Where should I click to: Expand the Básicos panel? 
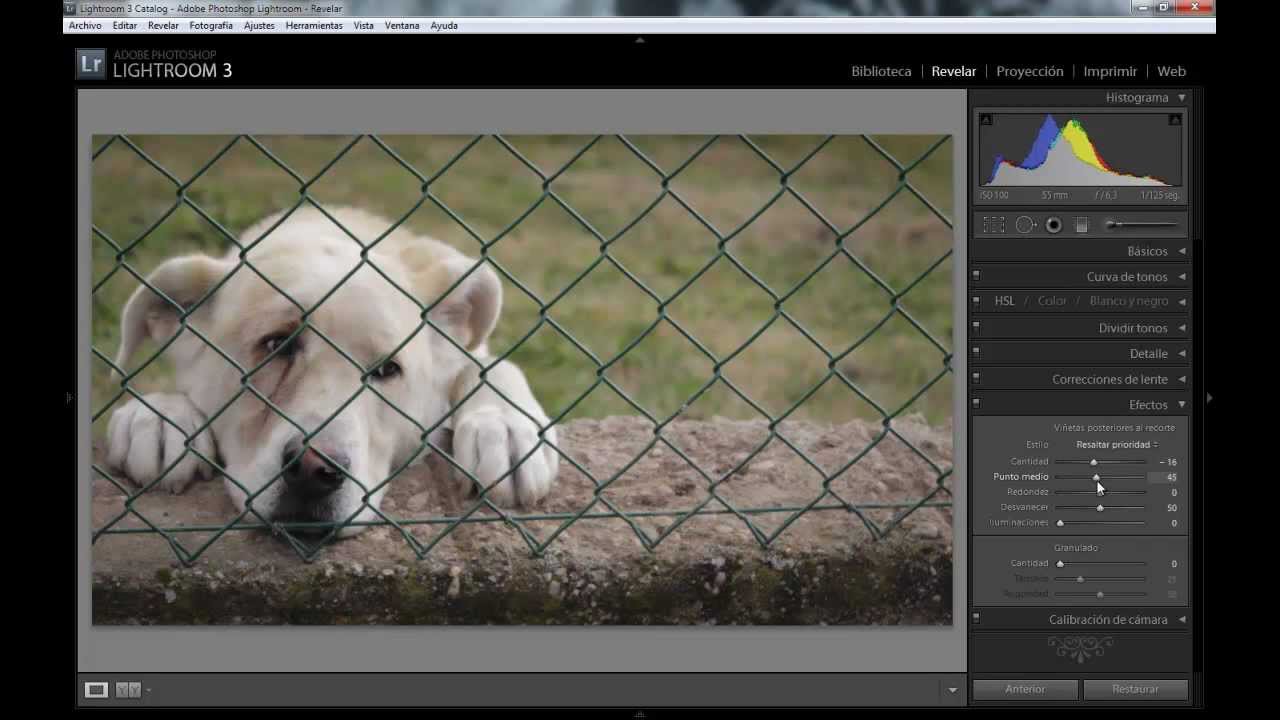pyautogui.click(x=1182, y=251)
